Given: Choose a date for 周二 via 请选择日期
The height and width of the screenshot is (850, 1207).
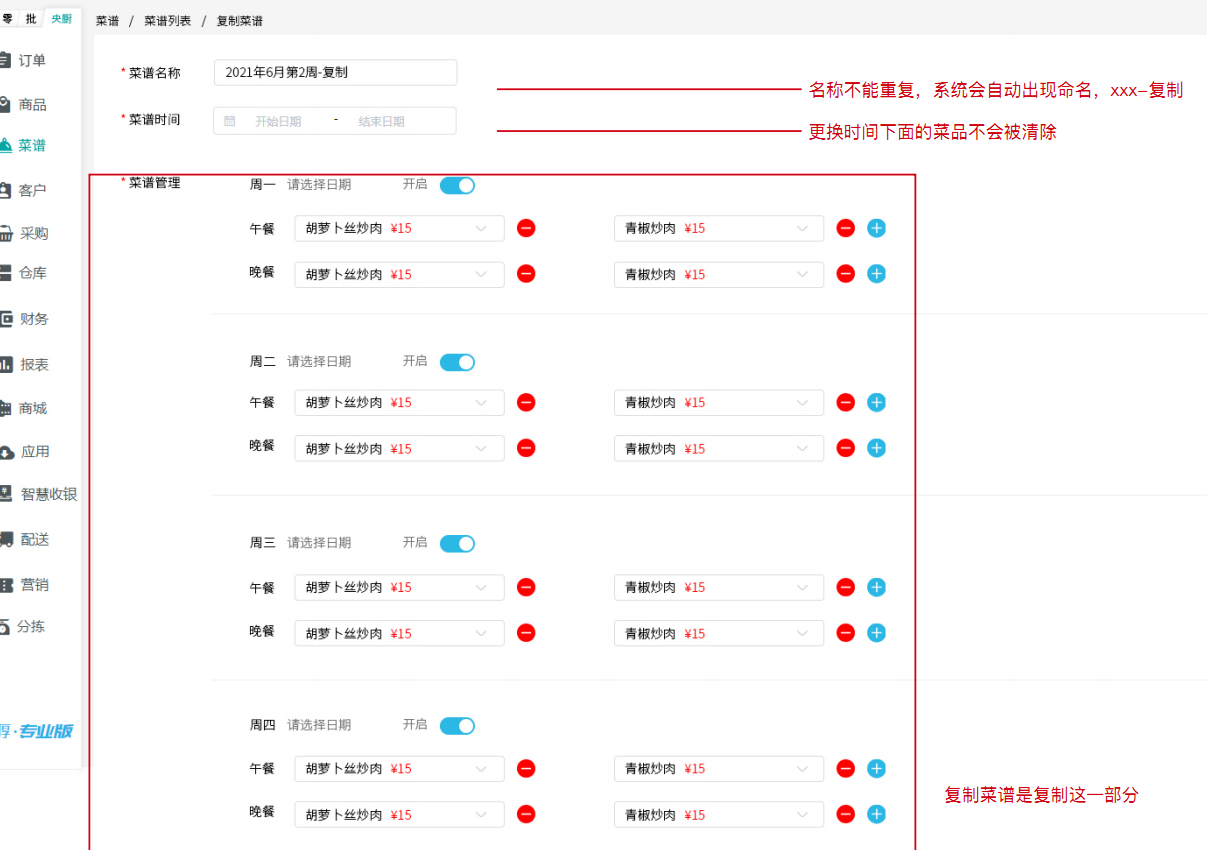Looking at the screenshot, I should coord(319,362).
